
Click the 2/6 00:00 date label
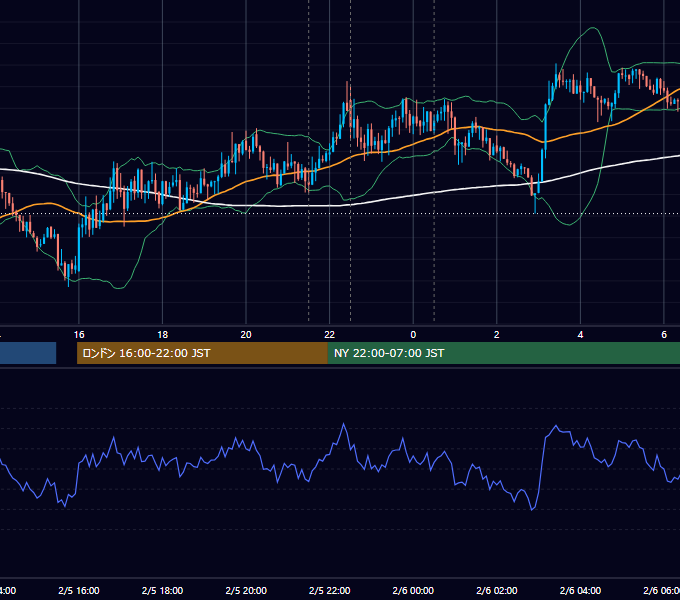coord(413,590)
